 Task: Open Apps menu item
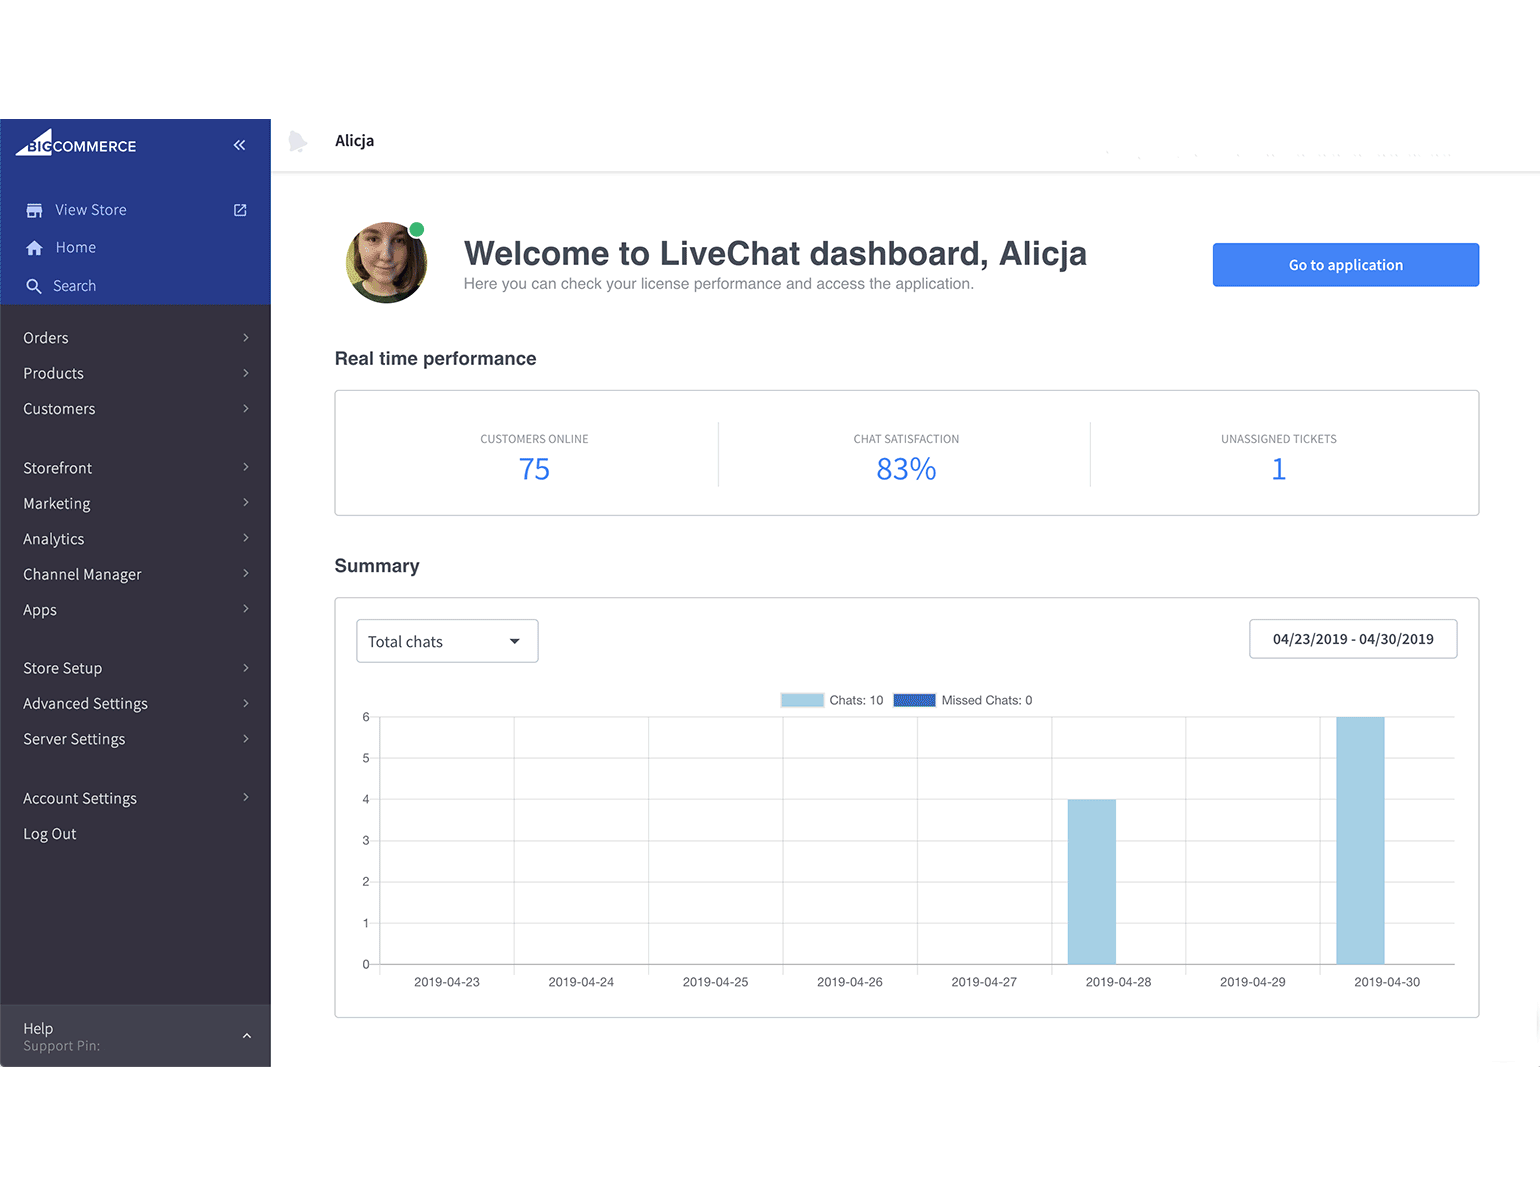(x=40, y=610)
